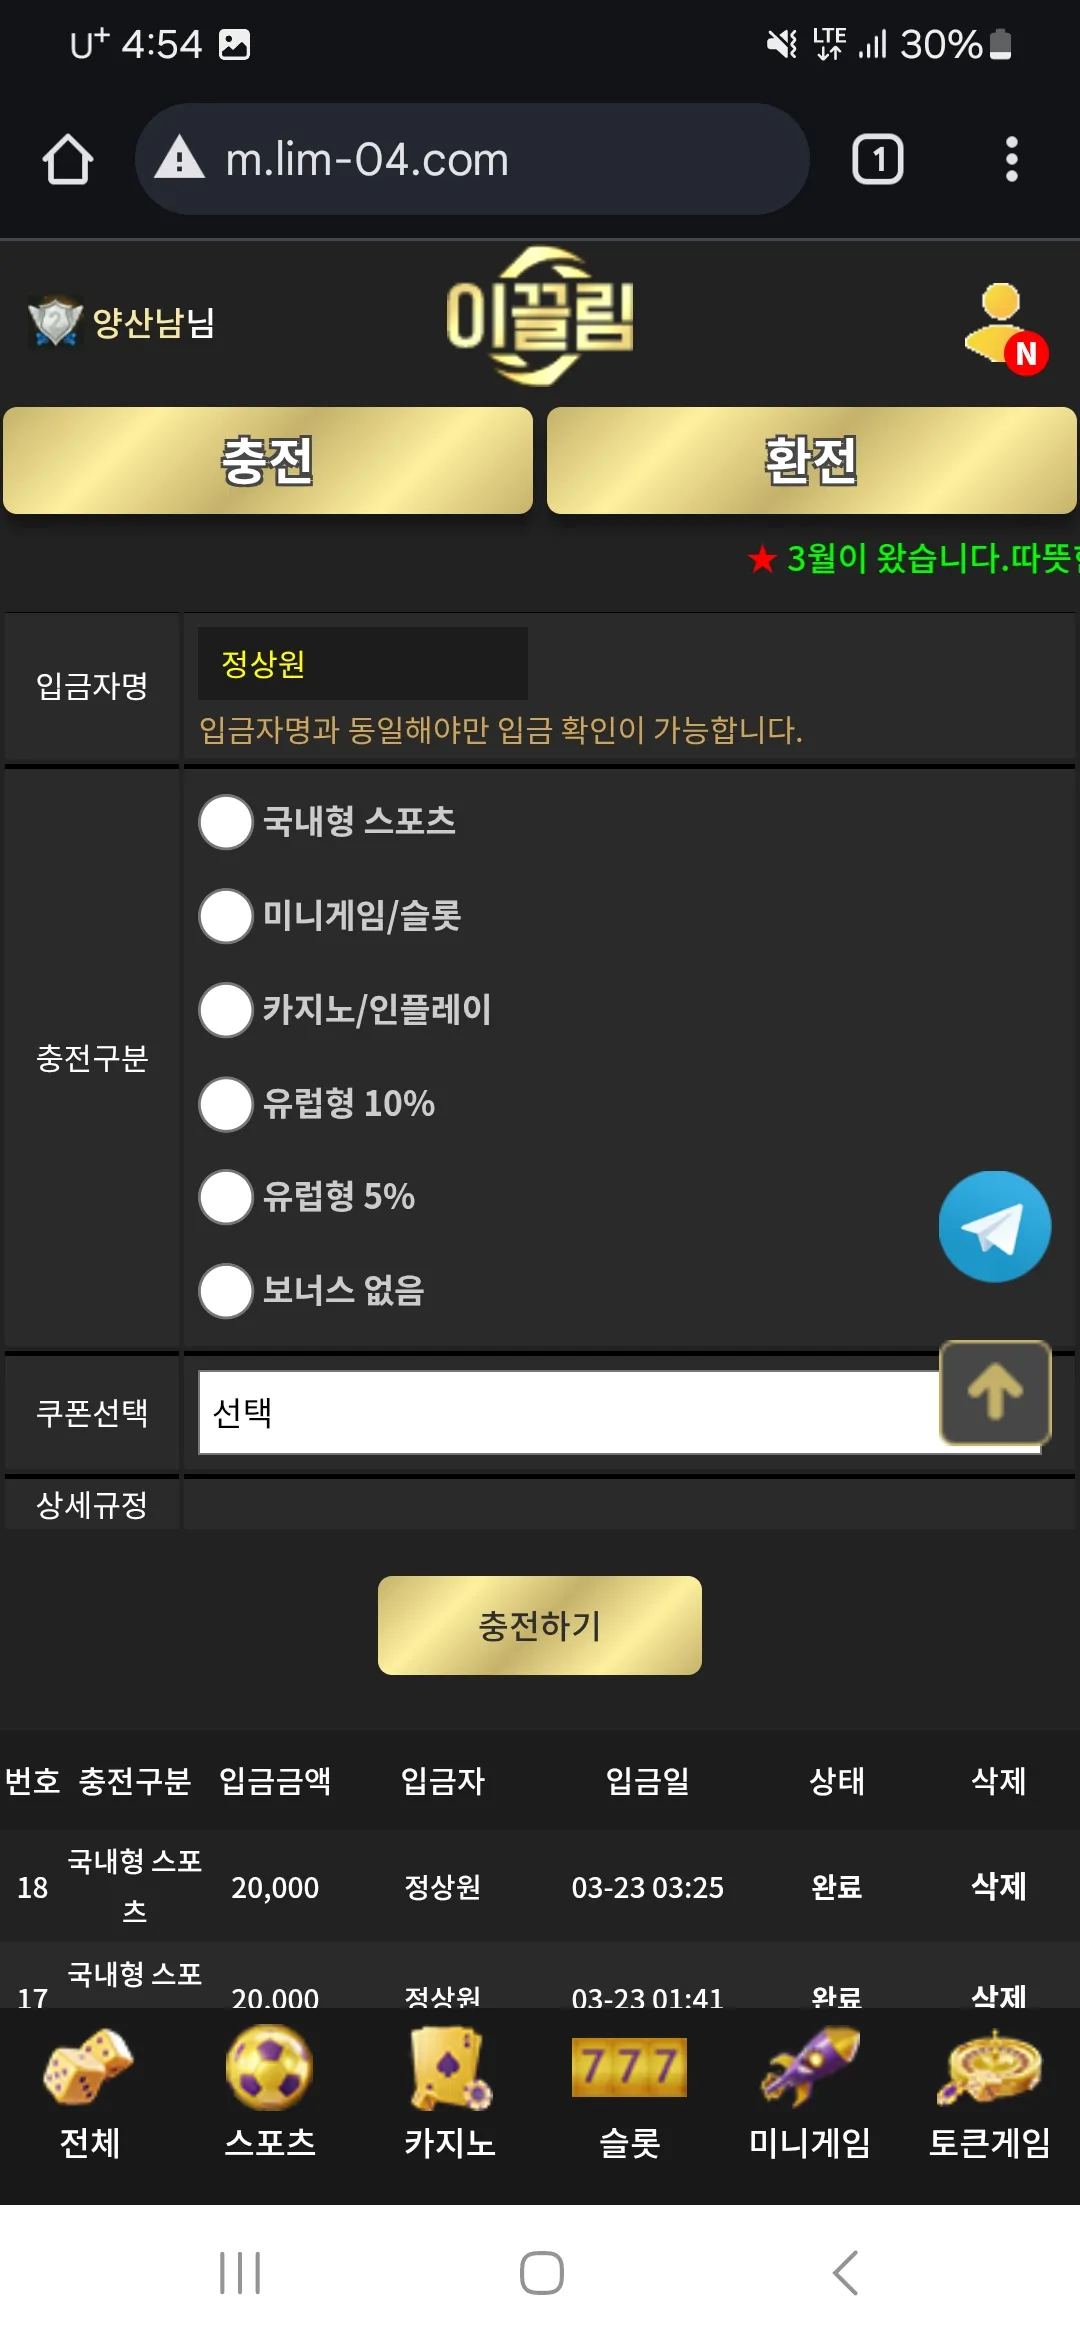Go to browser home icon

click(68, 159)
